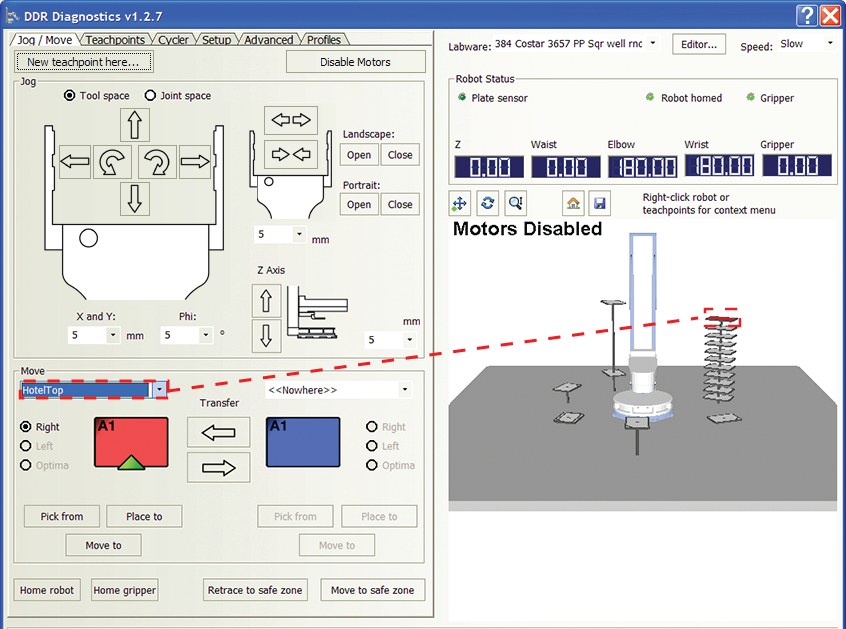Click the home view icon
Screen dimensions: 846x629
tap(573, 203)
